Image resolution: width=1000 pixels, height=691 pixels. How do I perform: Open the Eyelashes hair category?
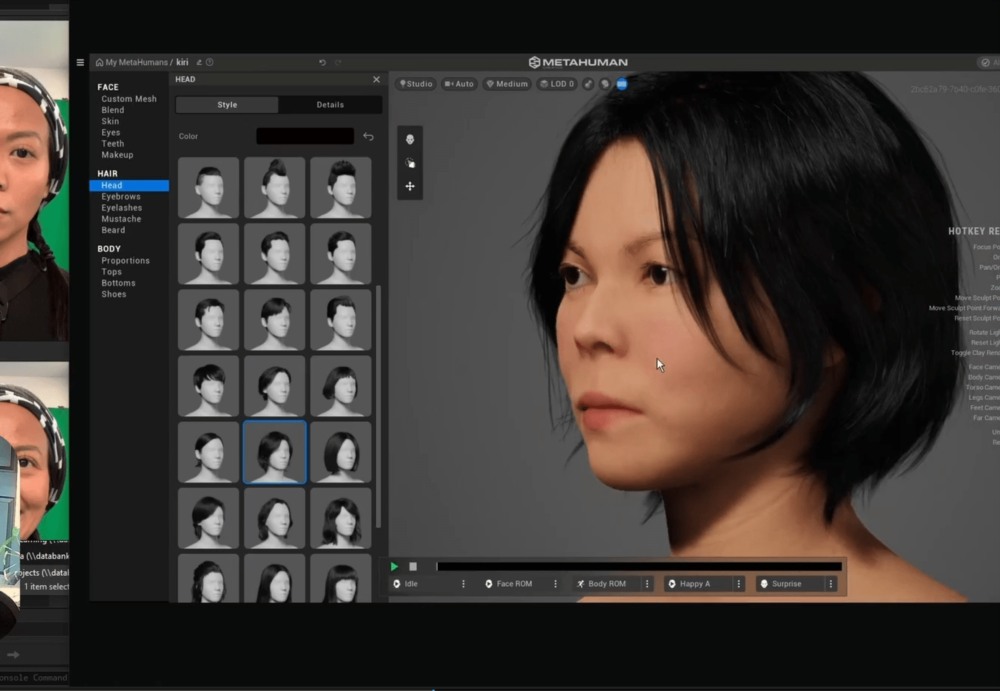tap(122, 207)
